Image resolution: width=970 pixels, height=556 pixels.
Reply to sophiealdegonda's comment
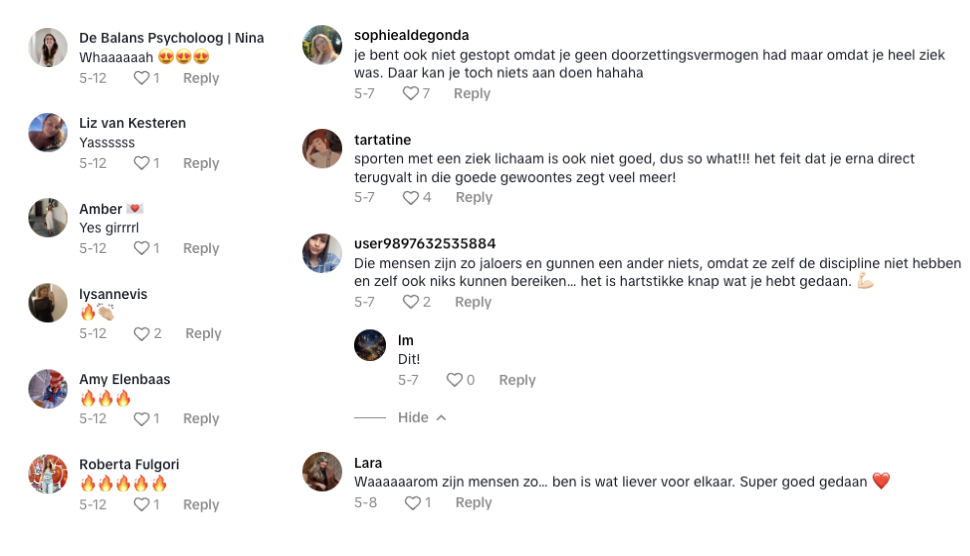tap(472, 94)
